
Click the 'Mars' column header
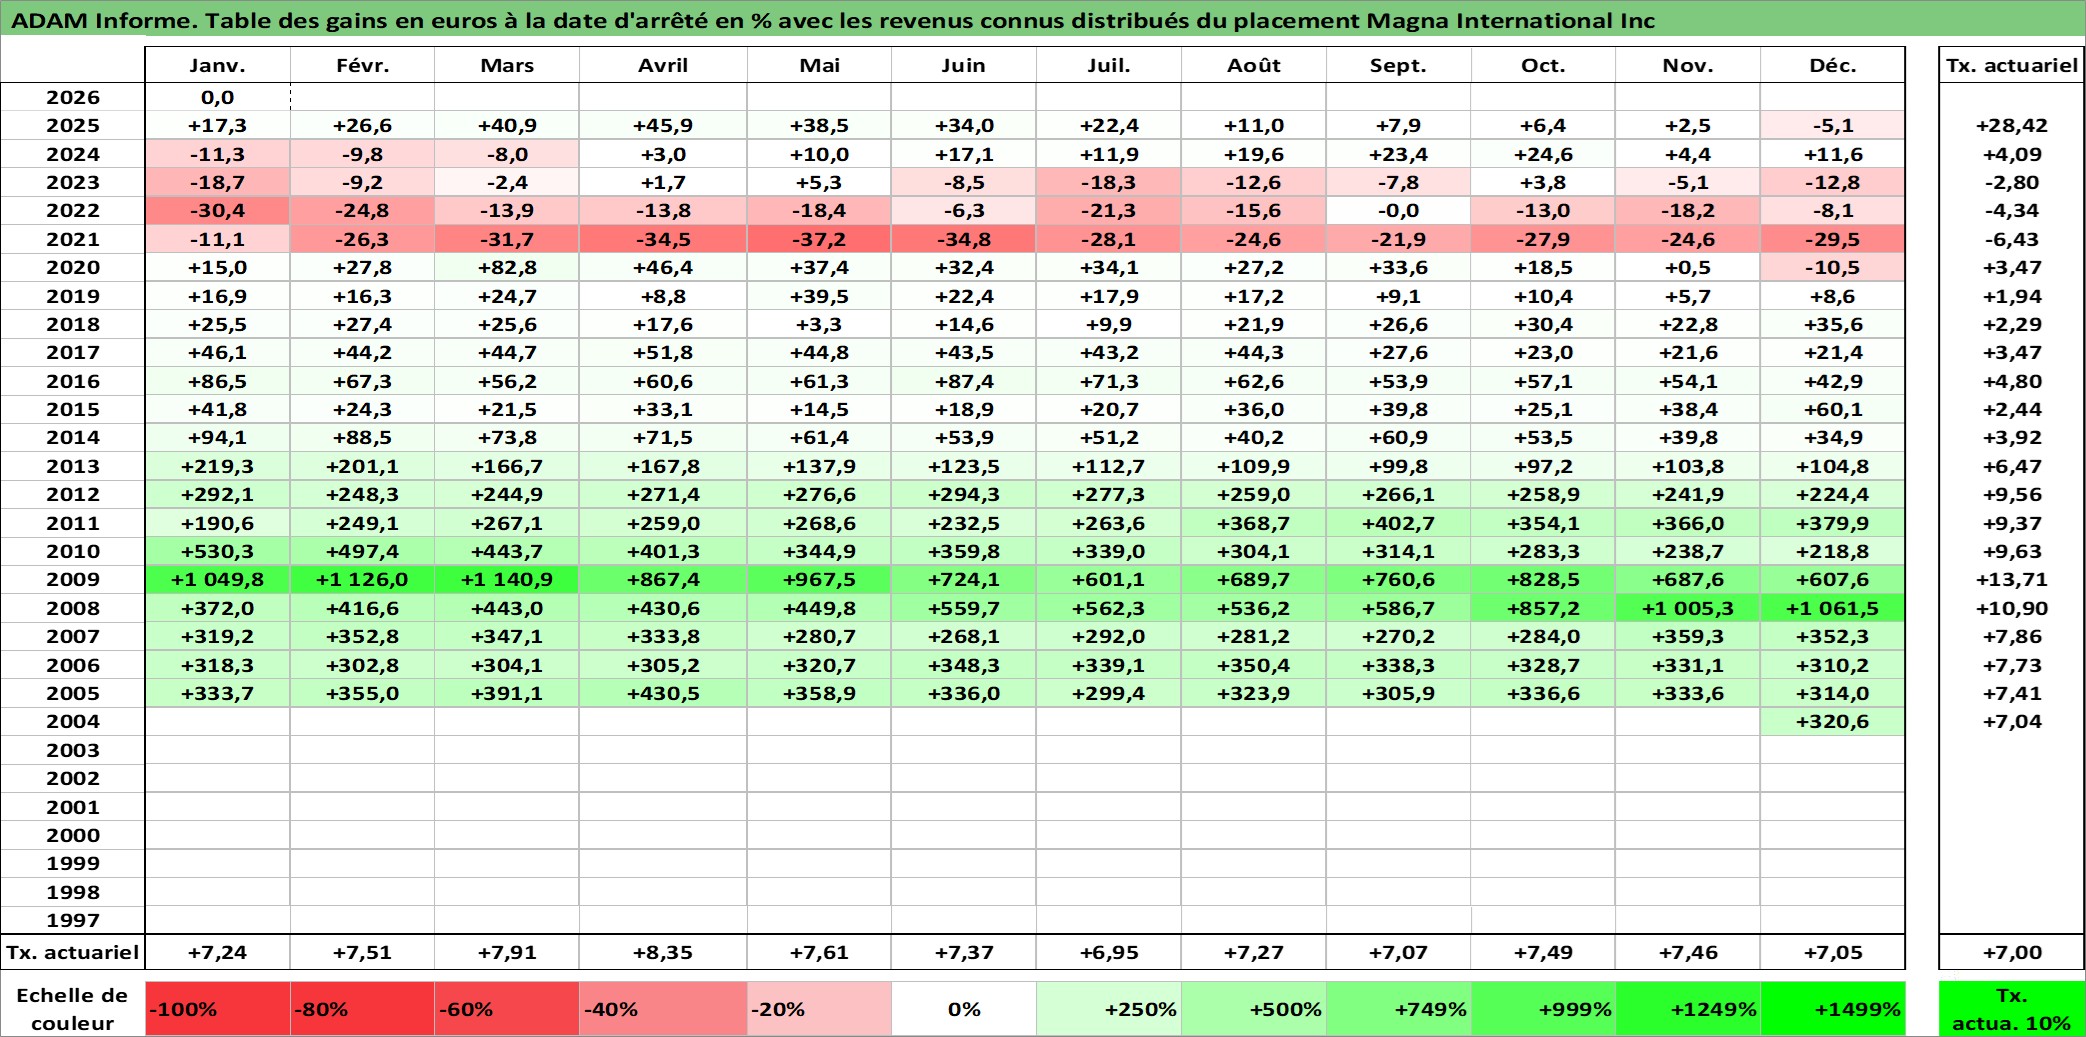click(x=506, y=65)
